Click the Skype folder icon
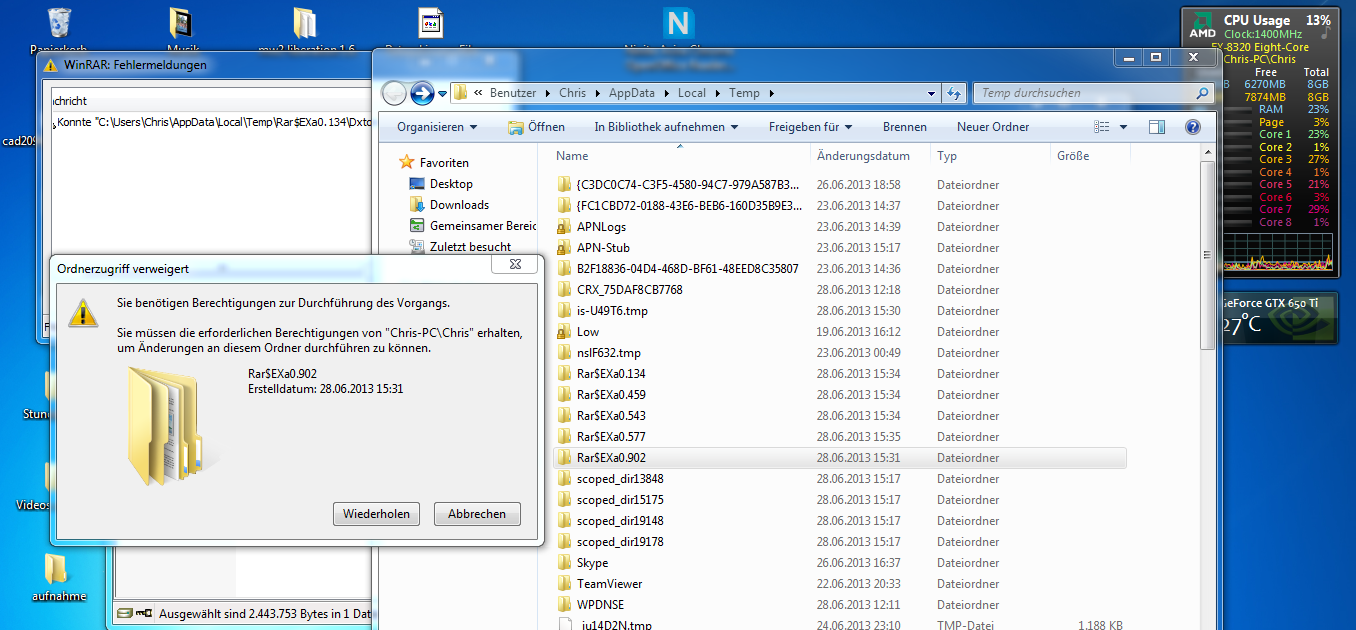1356x630 pixels. point(564,563)
